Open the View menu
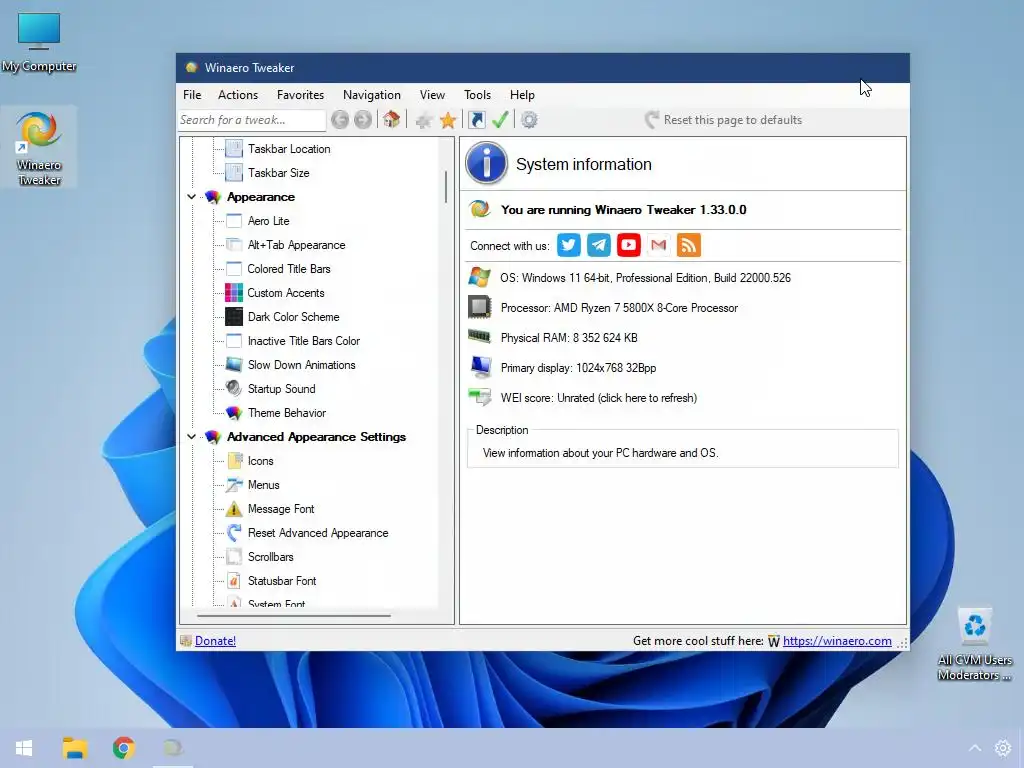 432,95
